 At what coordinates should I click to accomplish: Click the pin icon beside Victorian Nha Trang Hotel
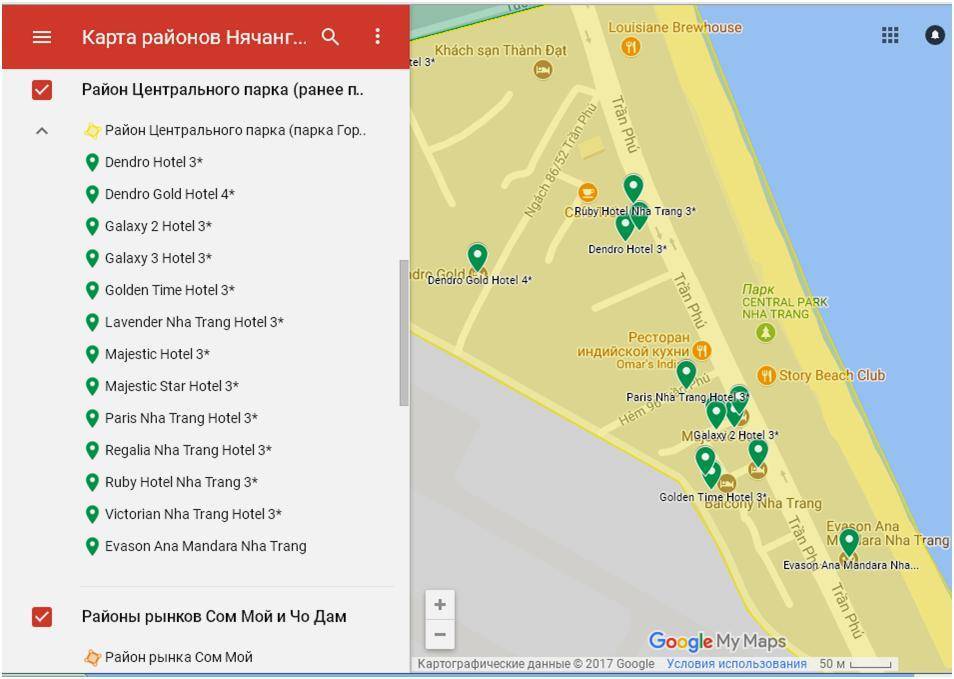pyautogui.click(x=92, y=514)
